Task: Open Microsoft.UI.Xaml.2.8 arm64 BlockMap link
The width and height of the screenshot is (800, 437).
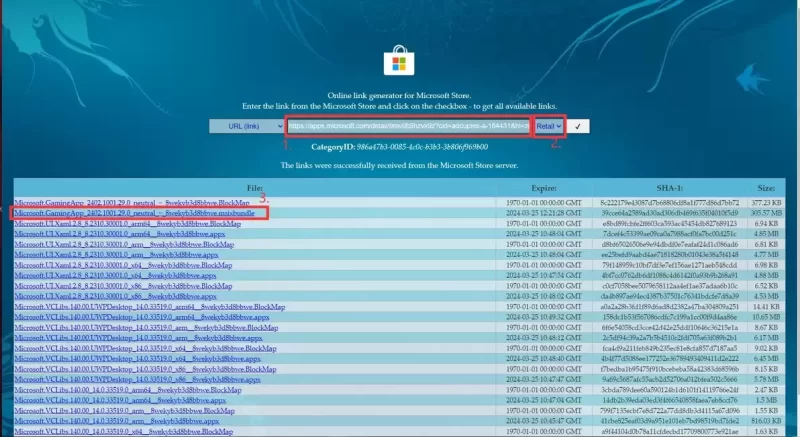Action: click(x=127, y=225)
